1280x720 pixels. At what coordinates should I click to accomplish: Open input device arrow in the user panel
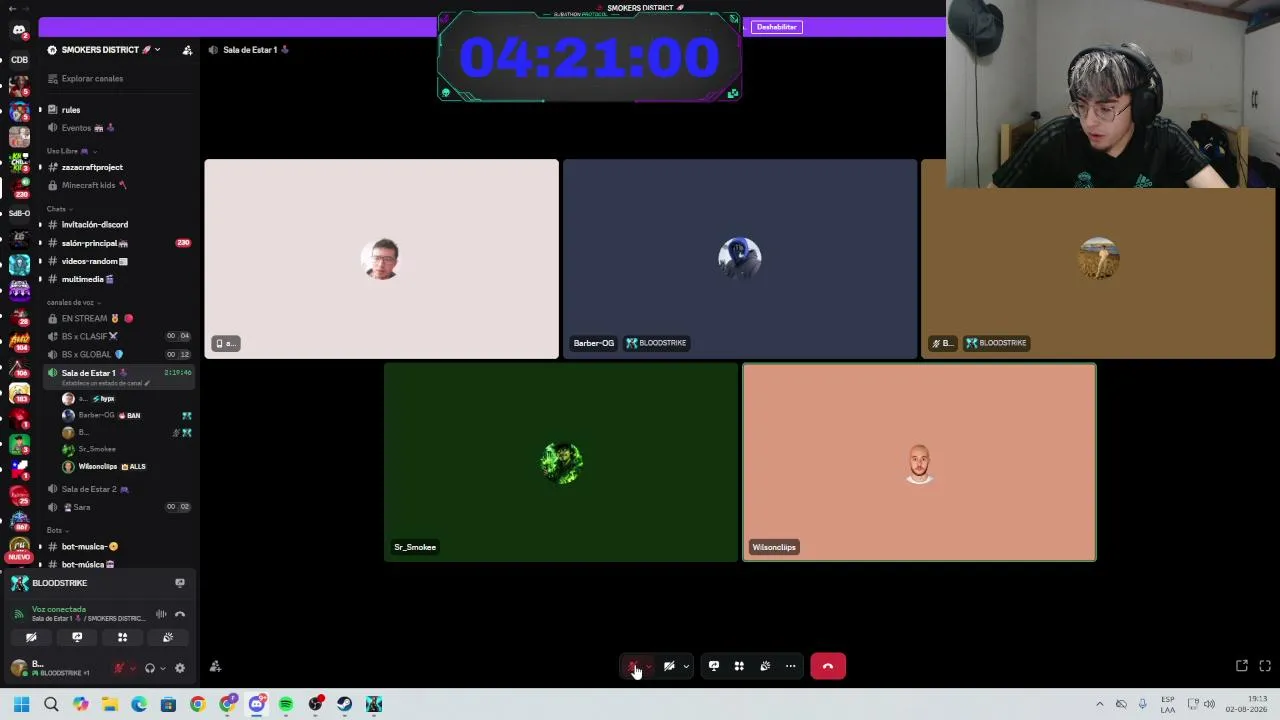click(132, 668)
